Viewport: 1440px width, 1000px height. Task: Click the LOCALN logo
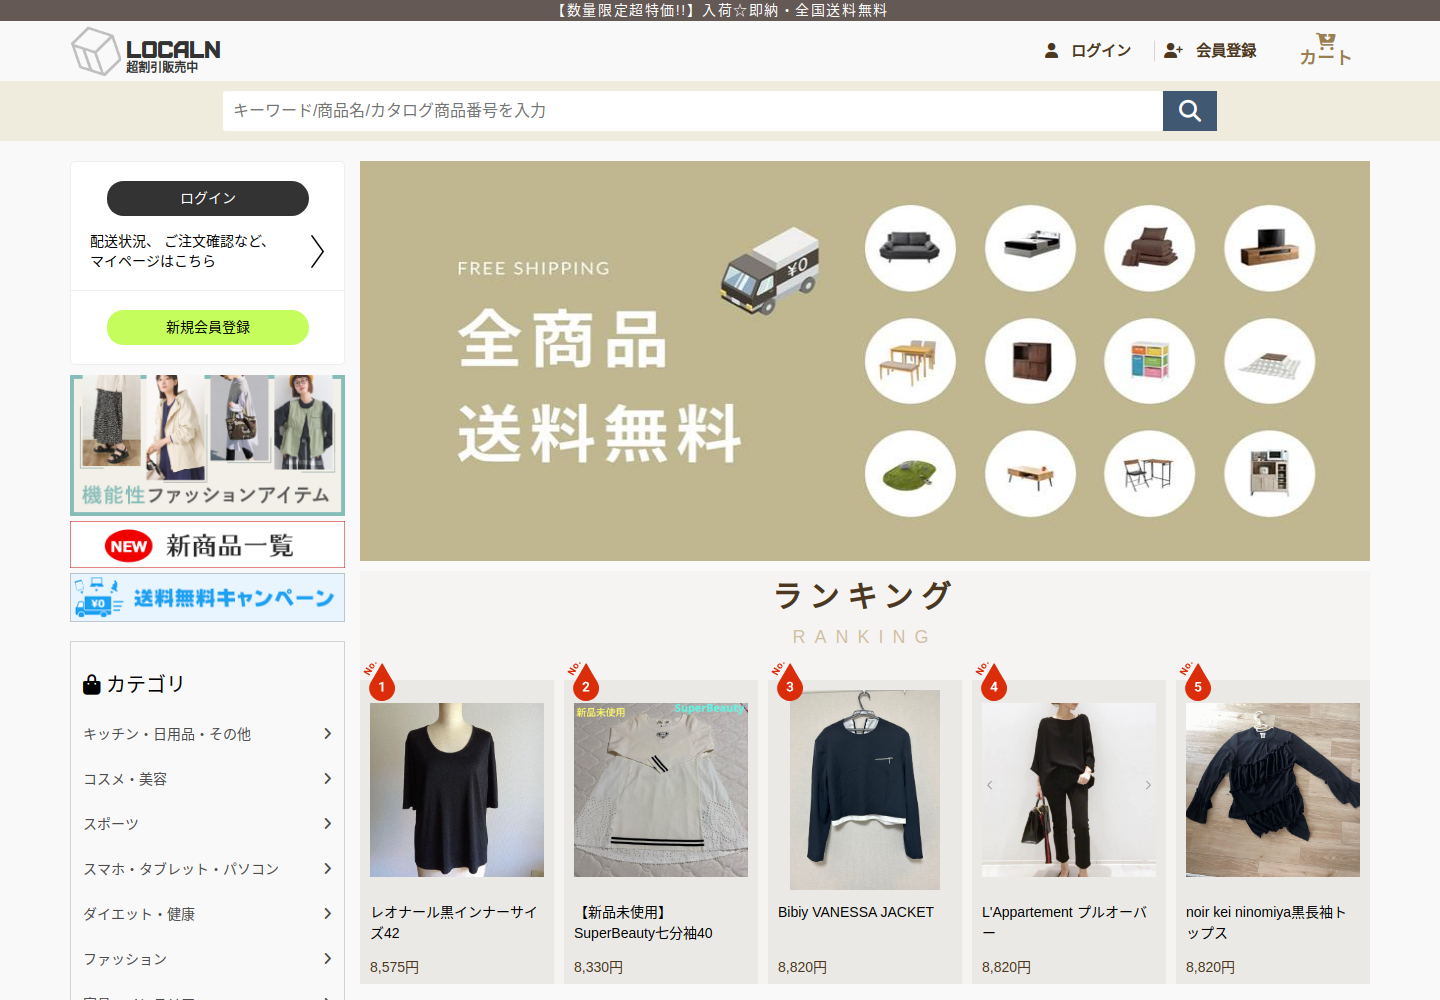[x=146, y=51]
